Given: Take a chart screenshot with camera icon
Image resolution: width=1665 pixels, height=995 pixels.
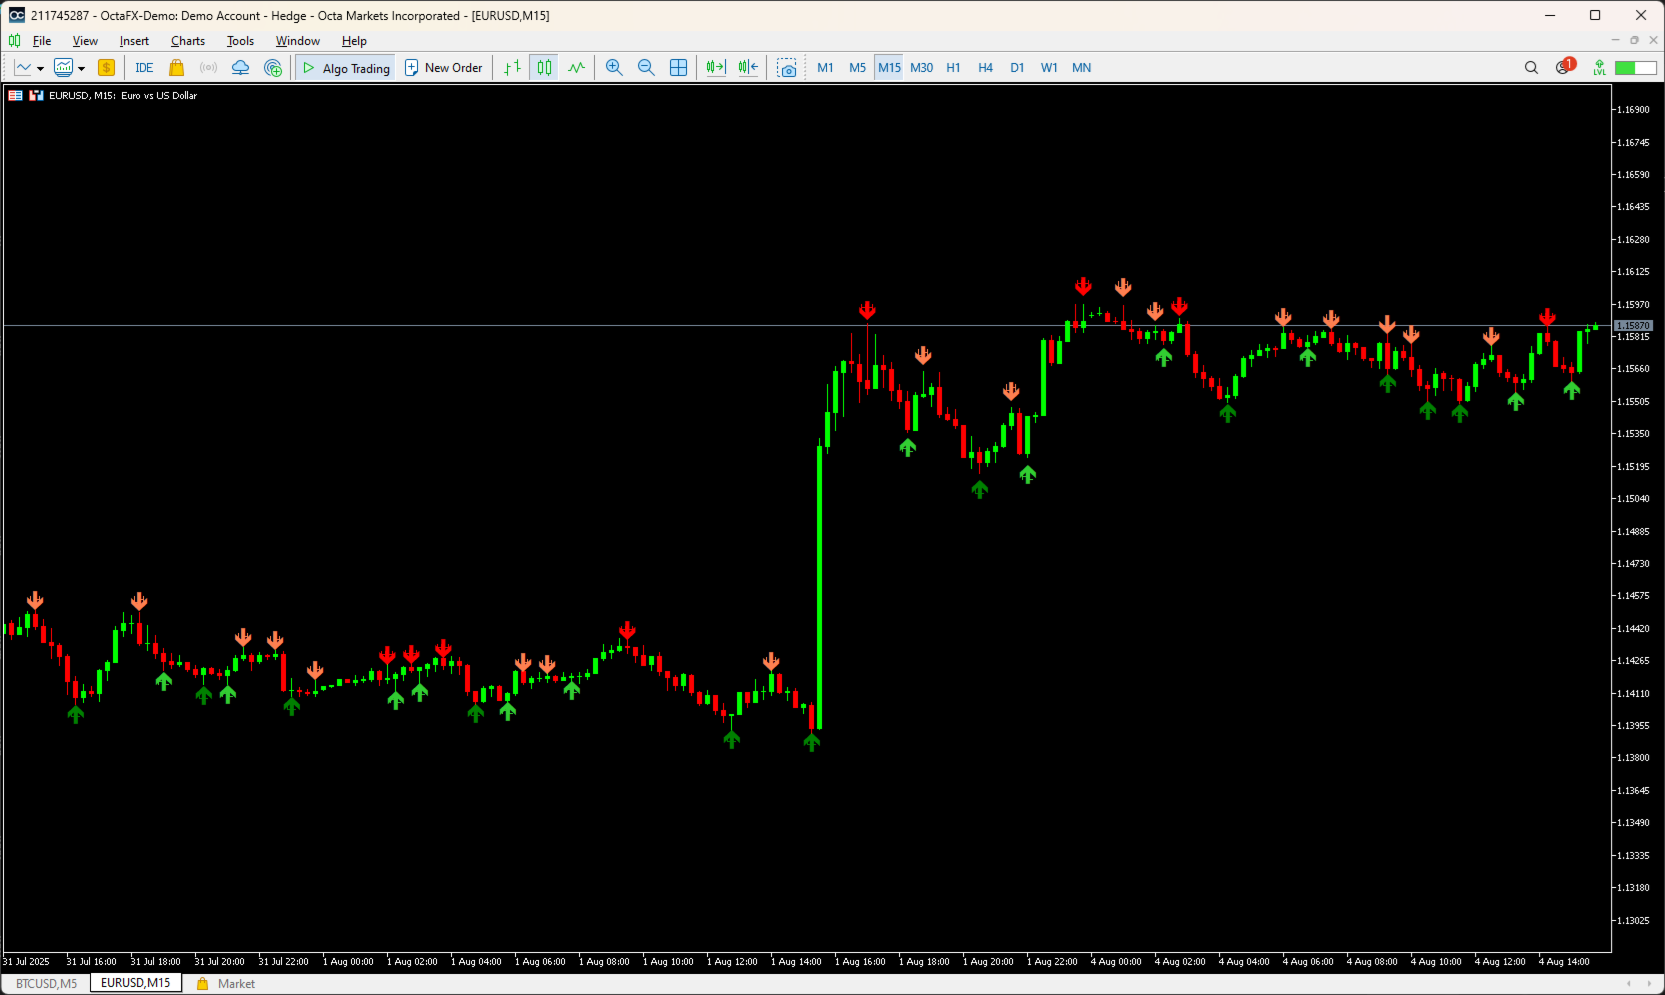Looking at the screenshot, I should [x=787, y=68].
